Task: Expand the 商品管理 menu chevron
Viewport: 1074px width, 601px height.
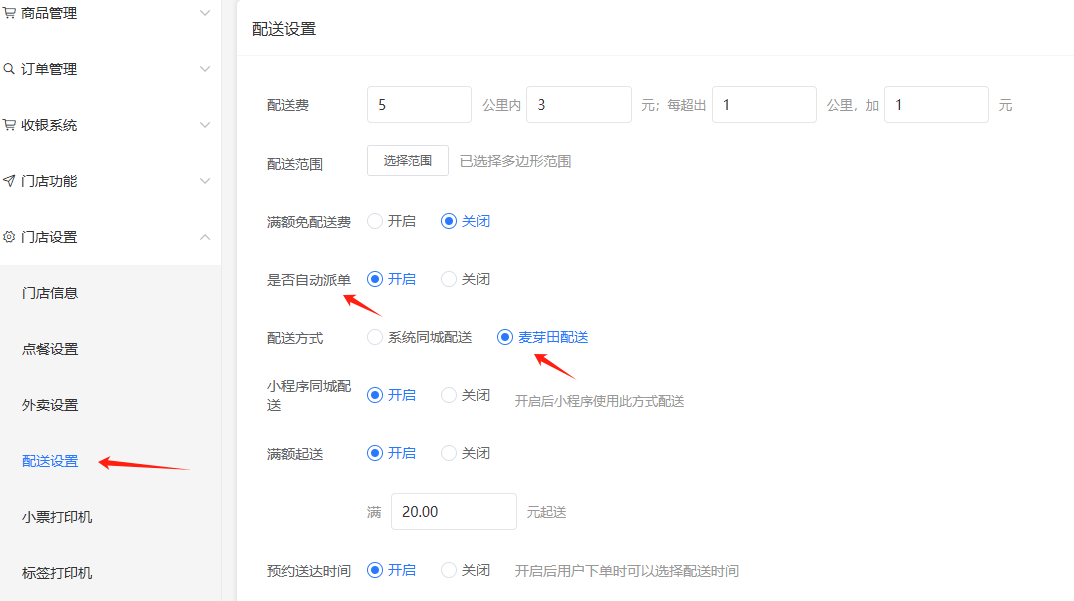Action: point(205,13)
